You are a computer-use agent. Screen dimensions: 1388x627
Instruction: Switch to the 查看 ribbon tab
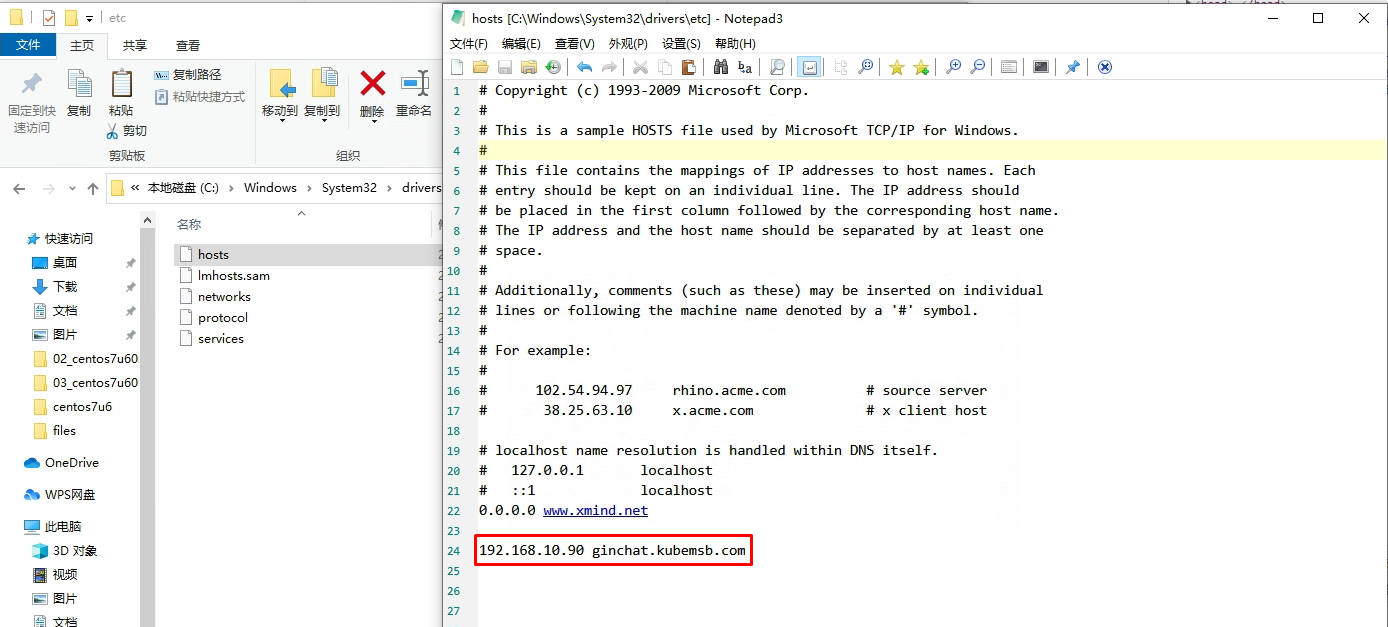[x=188, y=45]
